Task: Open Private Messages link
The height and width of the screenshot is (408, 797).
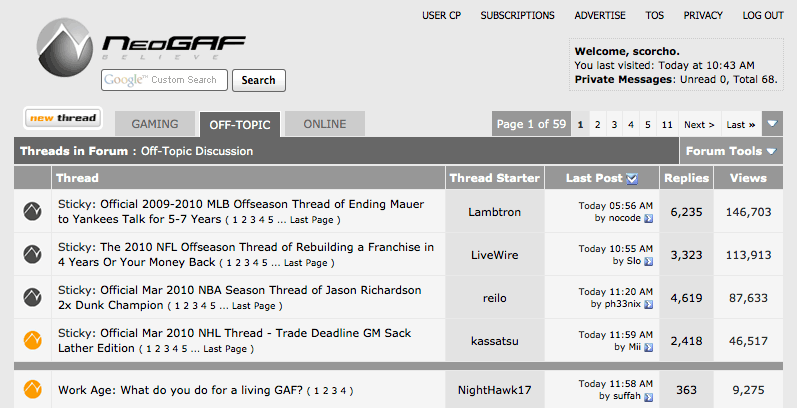Action: pyautogui.click(x=623, y=79)
